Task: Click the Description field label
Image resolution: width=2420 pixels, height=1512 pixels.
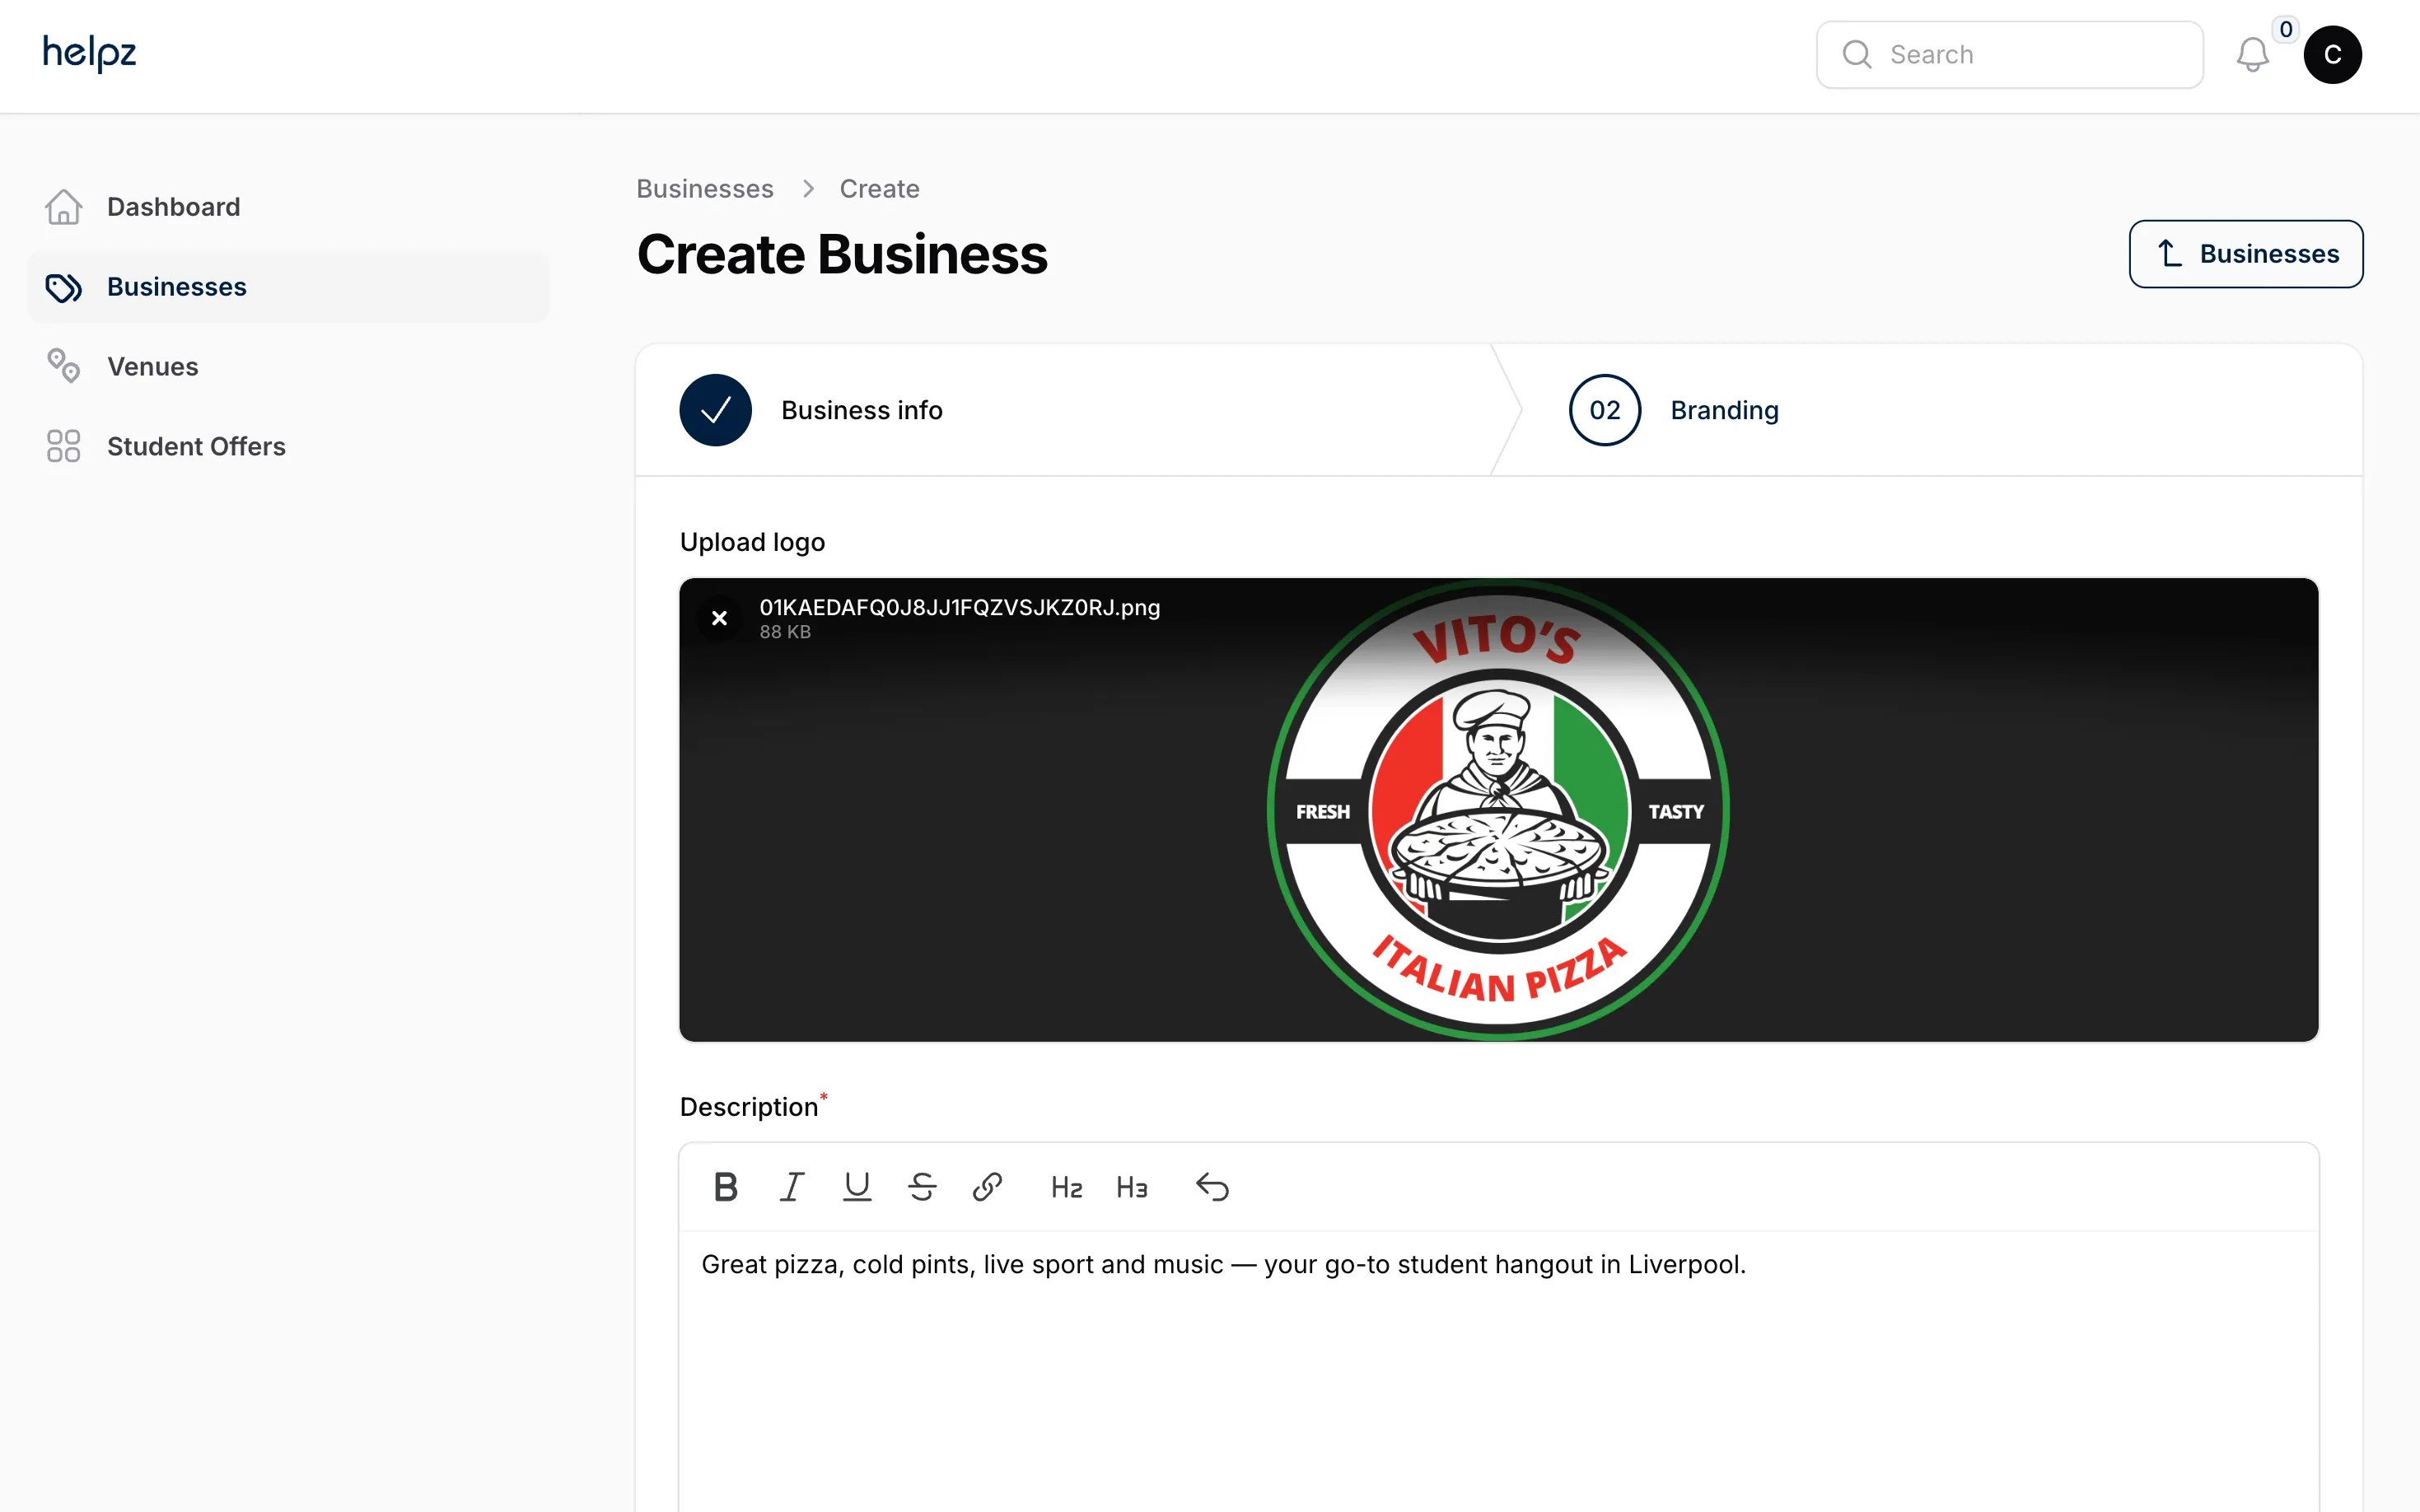Action: point(749,1107)
